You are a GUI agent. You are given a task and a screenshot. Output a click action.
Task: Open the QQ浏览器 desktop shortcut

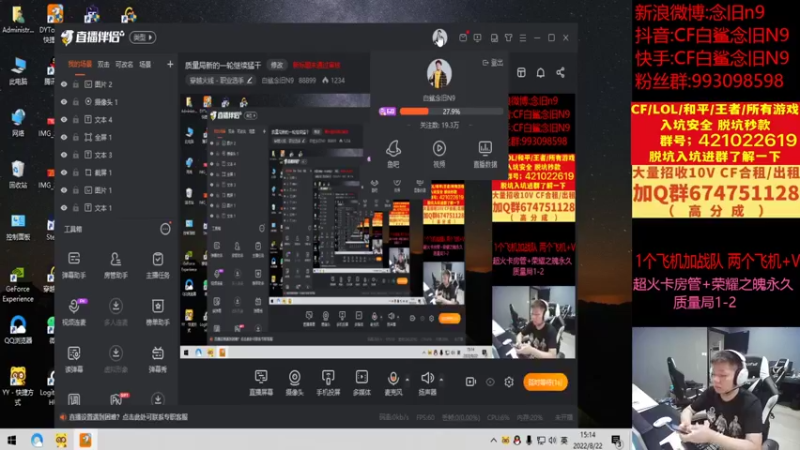pos(18,330)
